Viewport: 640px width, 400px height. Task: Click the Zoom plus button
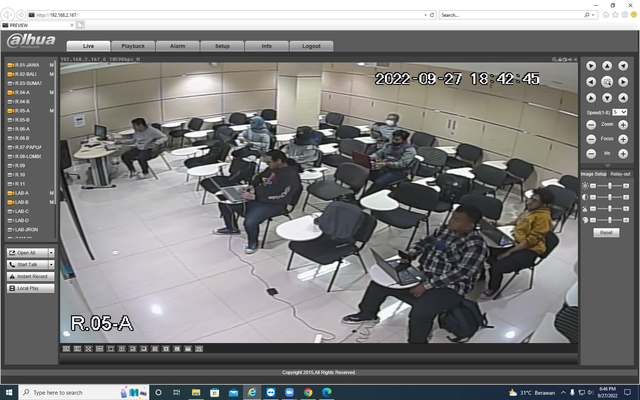(623, 125)
